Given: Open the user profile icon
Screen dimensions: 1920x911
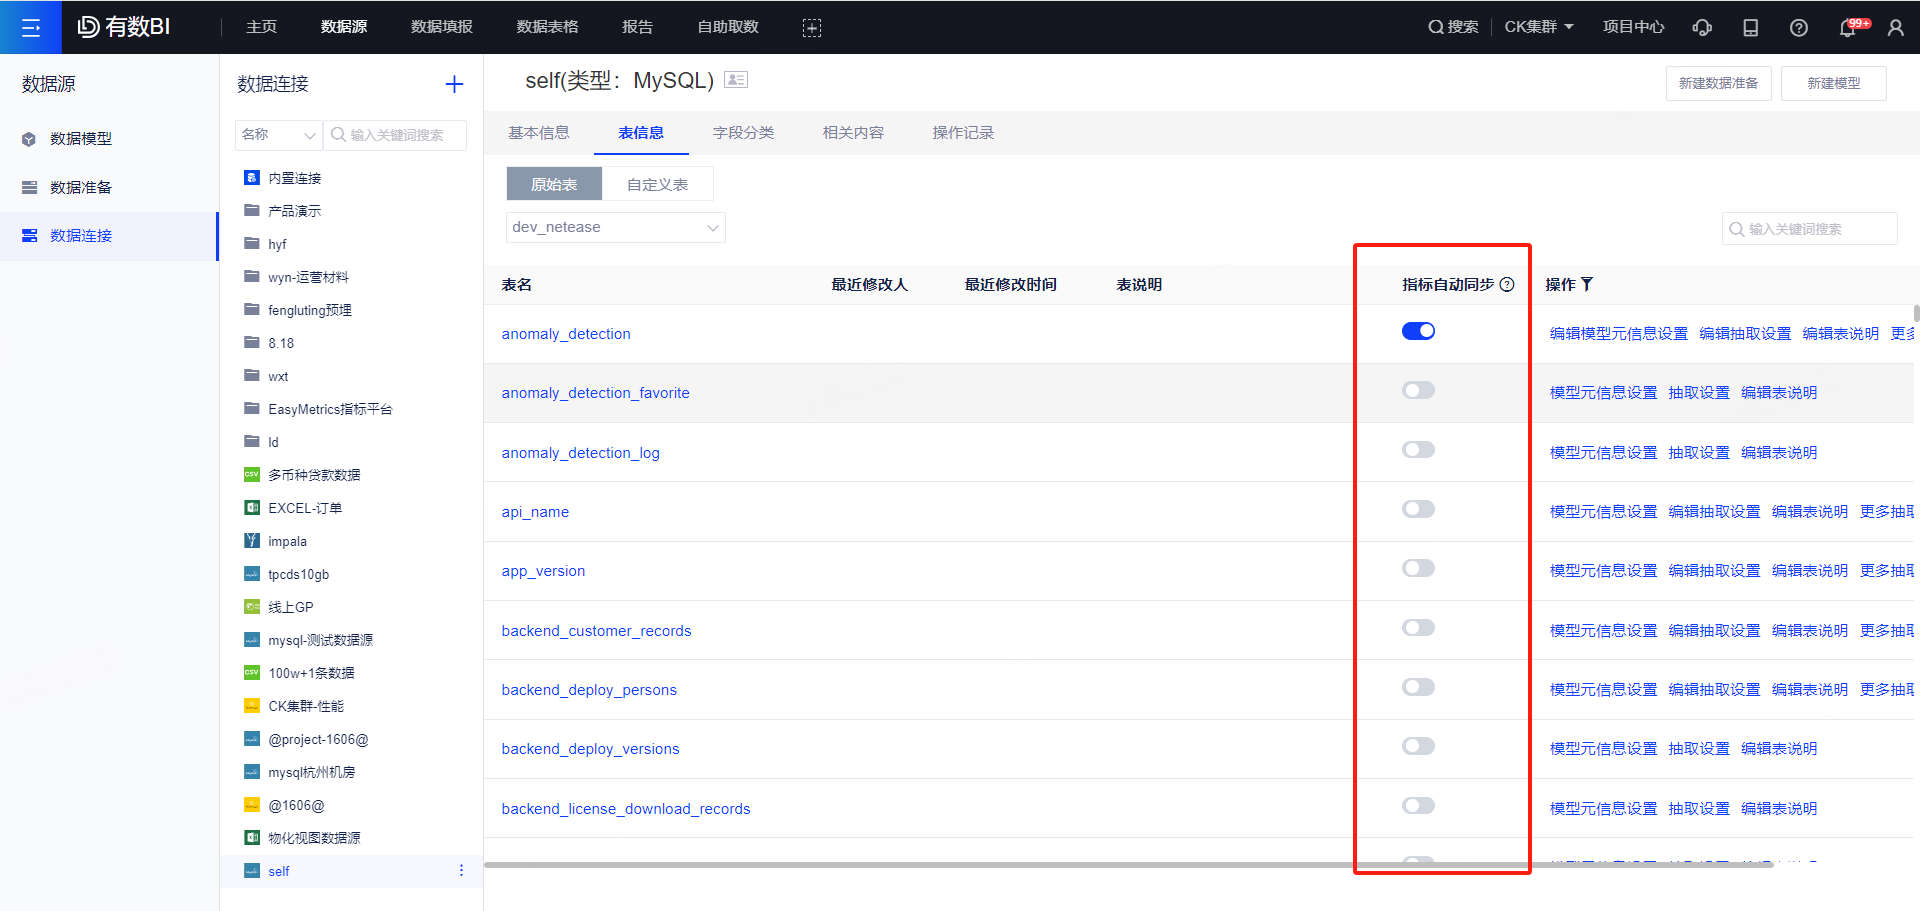Looking at the screenshot, I should (x=1895, y=27).
